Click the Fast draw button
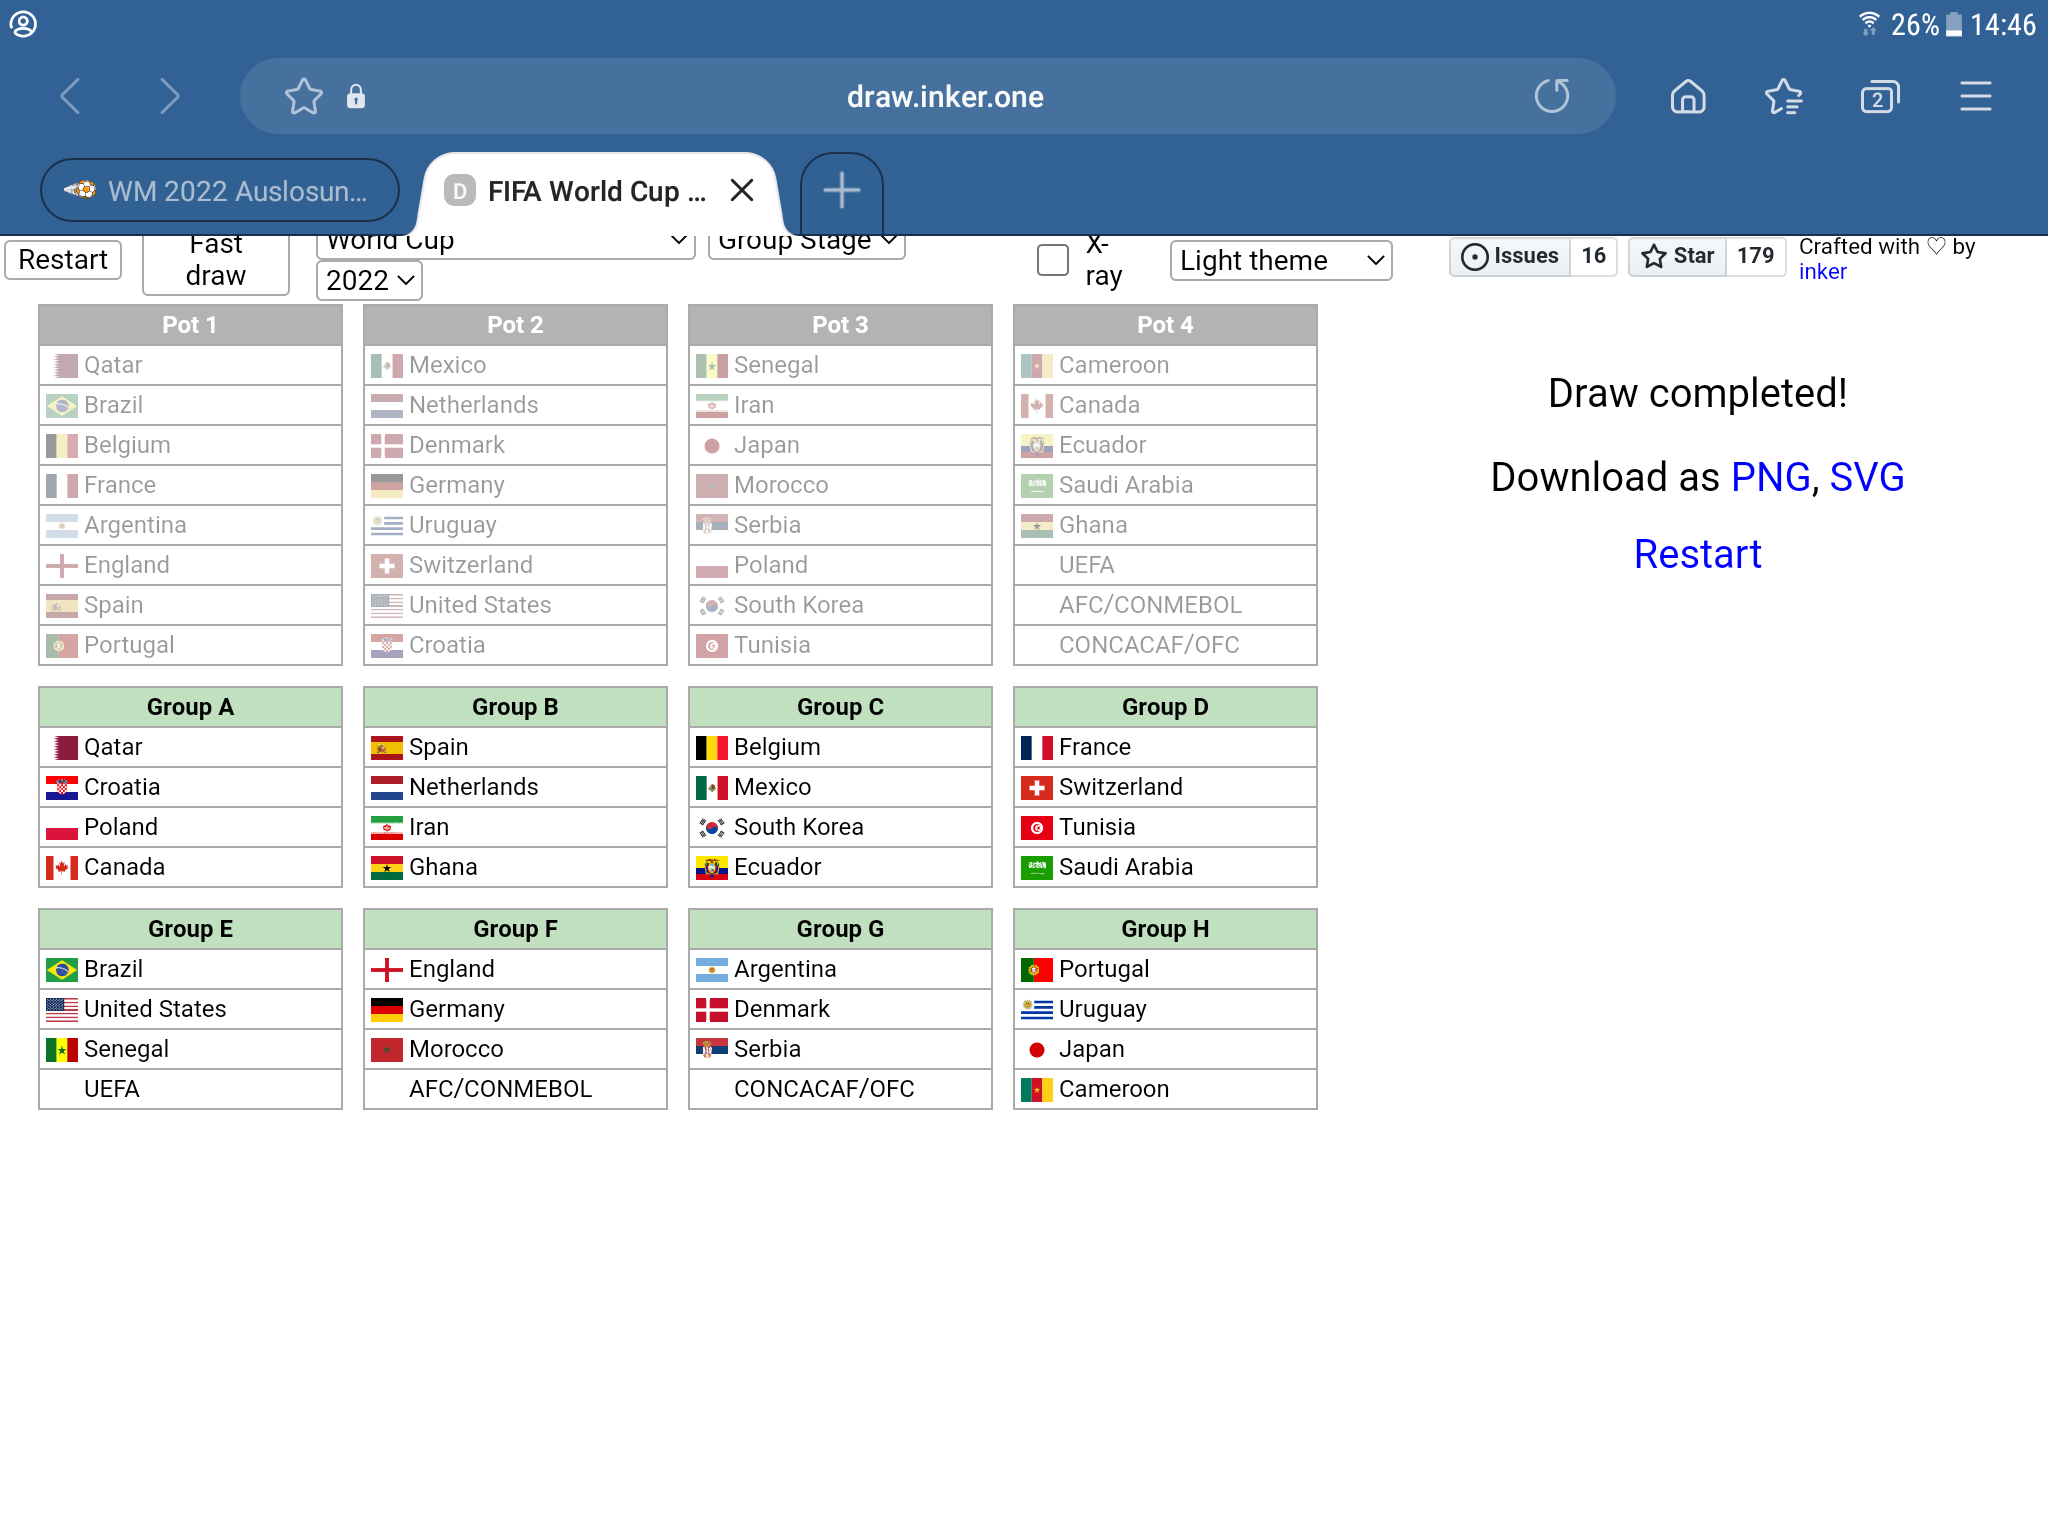Viewport: 2048px width, 1536px height. (216, 264)
